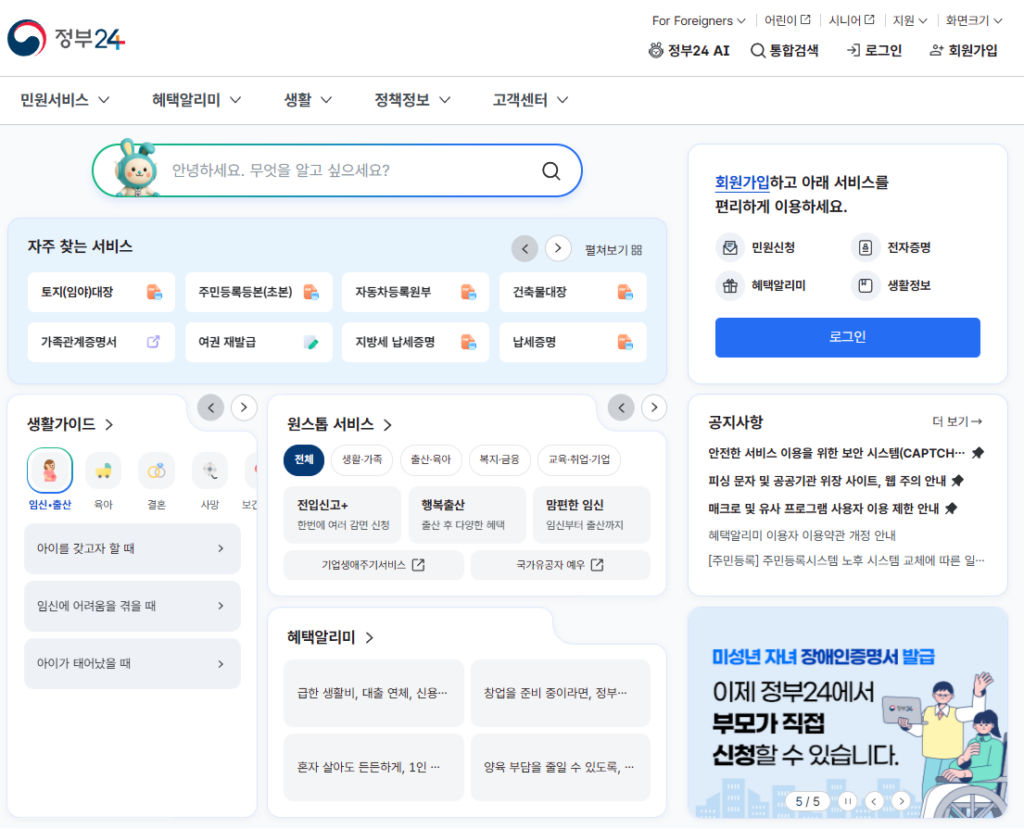Screen dimensions: 1024x829
Task: Show previous 자주 찾는 서비스 items
Action: 524,248
